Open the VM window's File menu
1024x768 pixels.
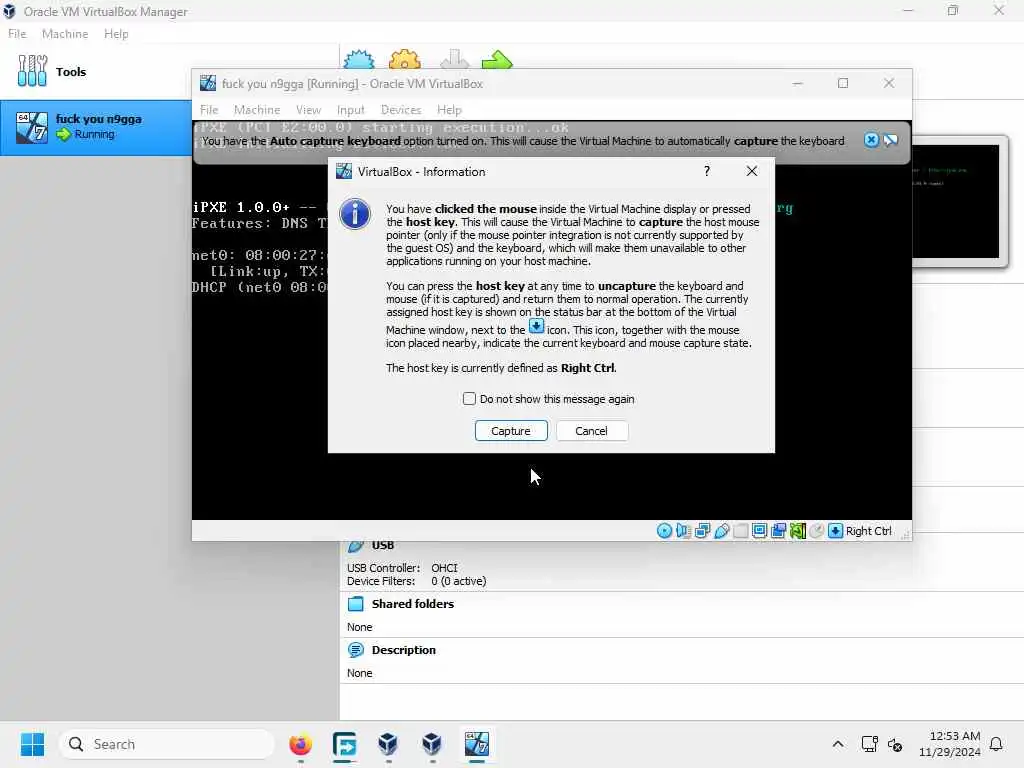click(x=209, y=110)
